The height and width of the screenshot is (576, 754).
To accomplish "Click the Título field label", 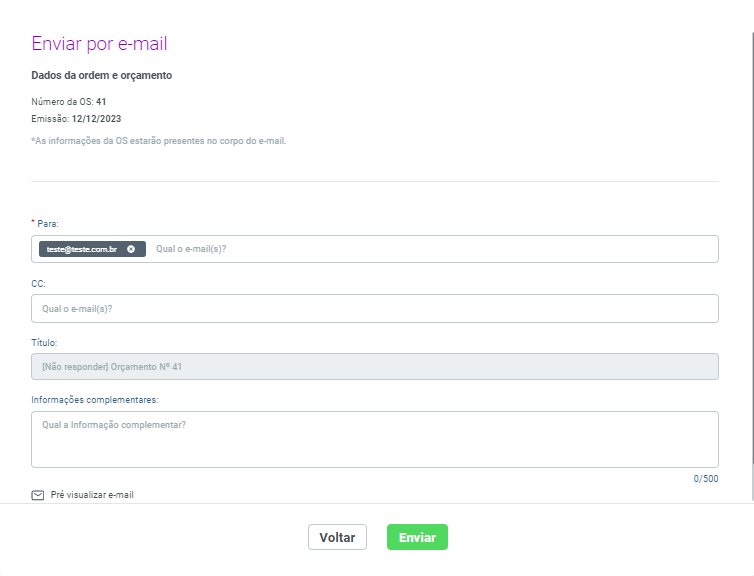I will (x=44, y=343).
